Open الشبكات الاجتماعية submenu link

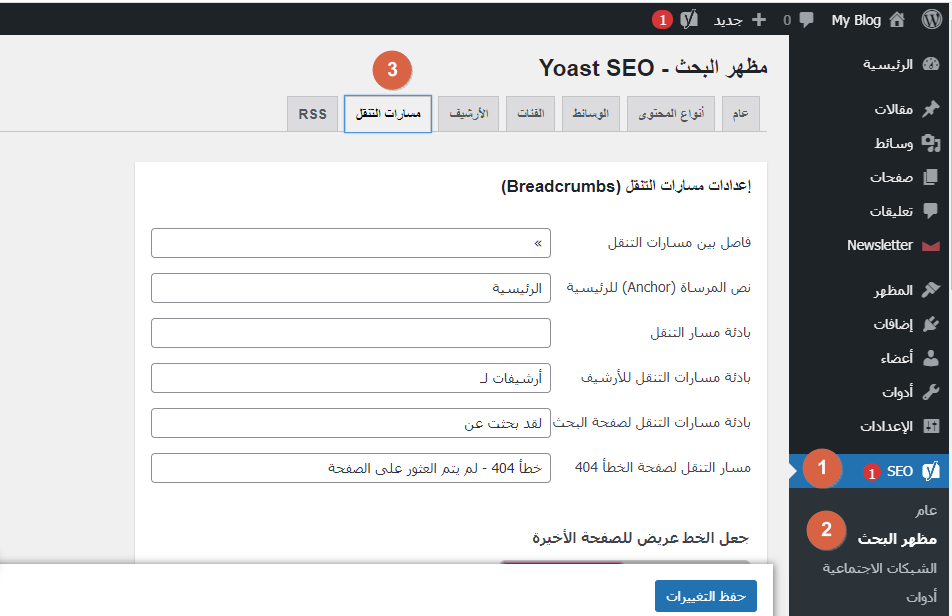pos(879,568)
